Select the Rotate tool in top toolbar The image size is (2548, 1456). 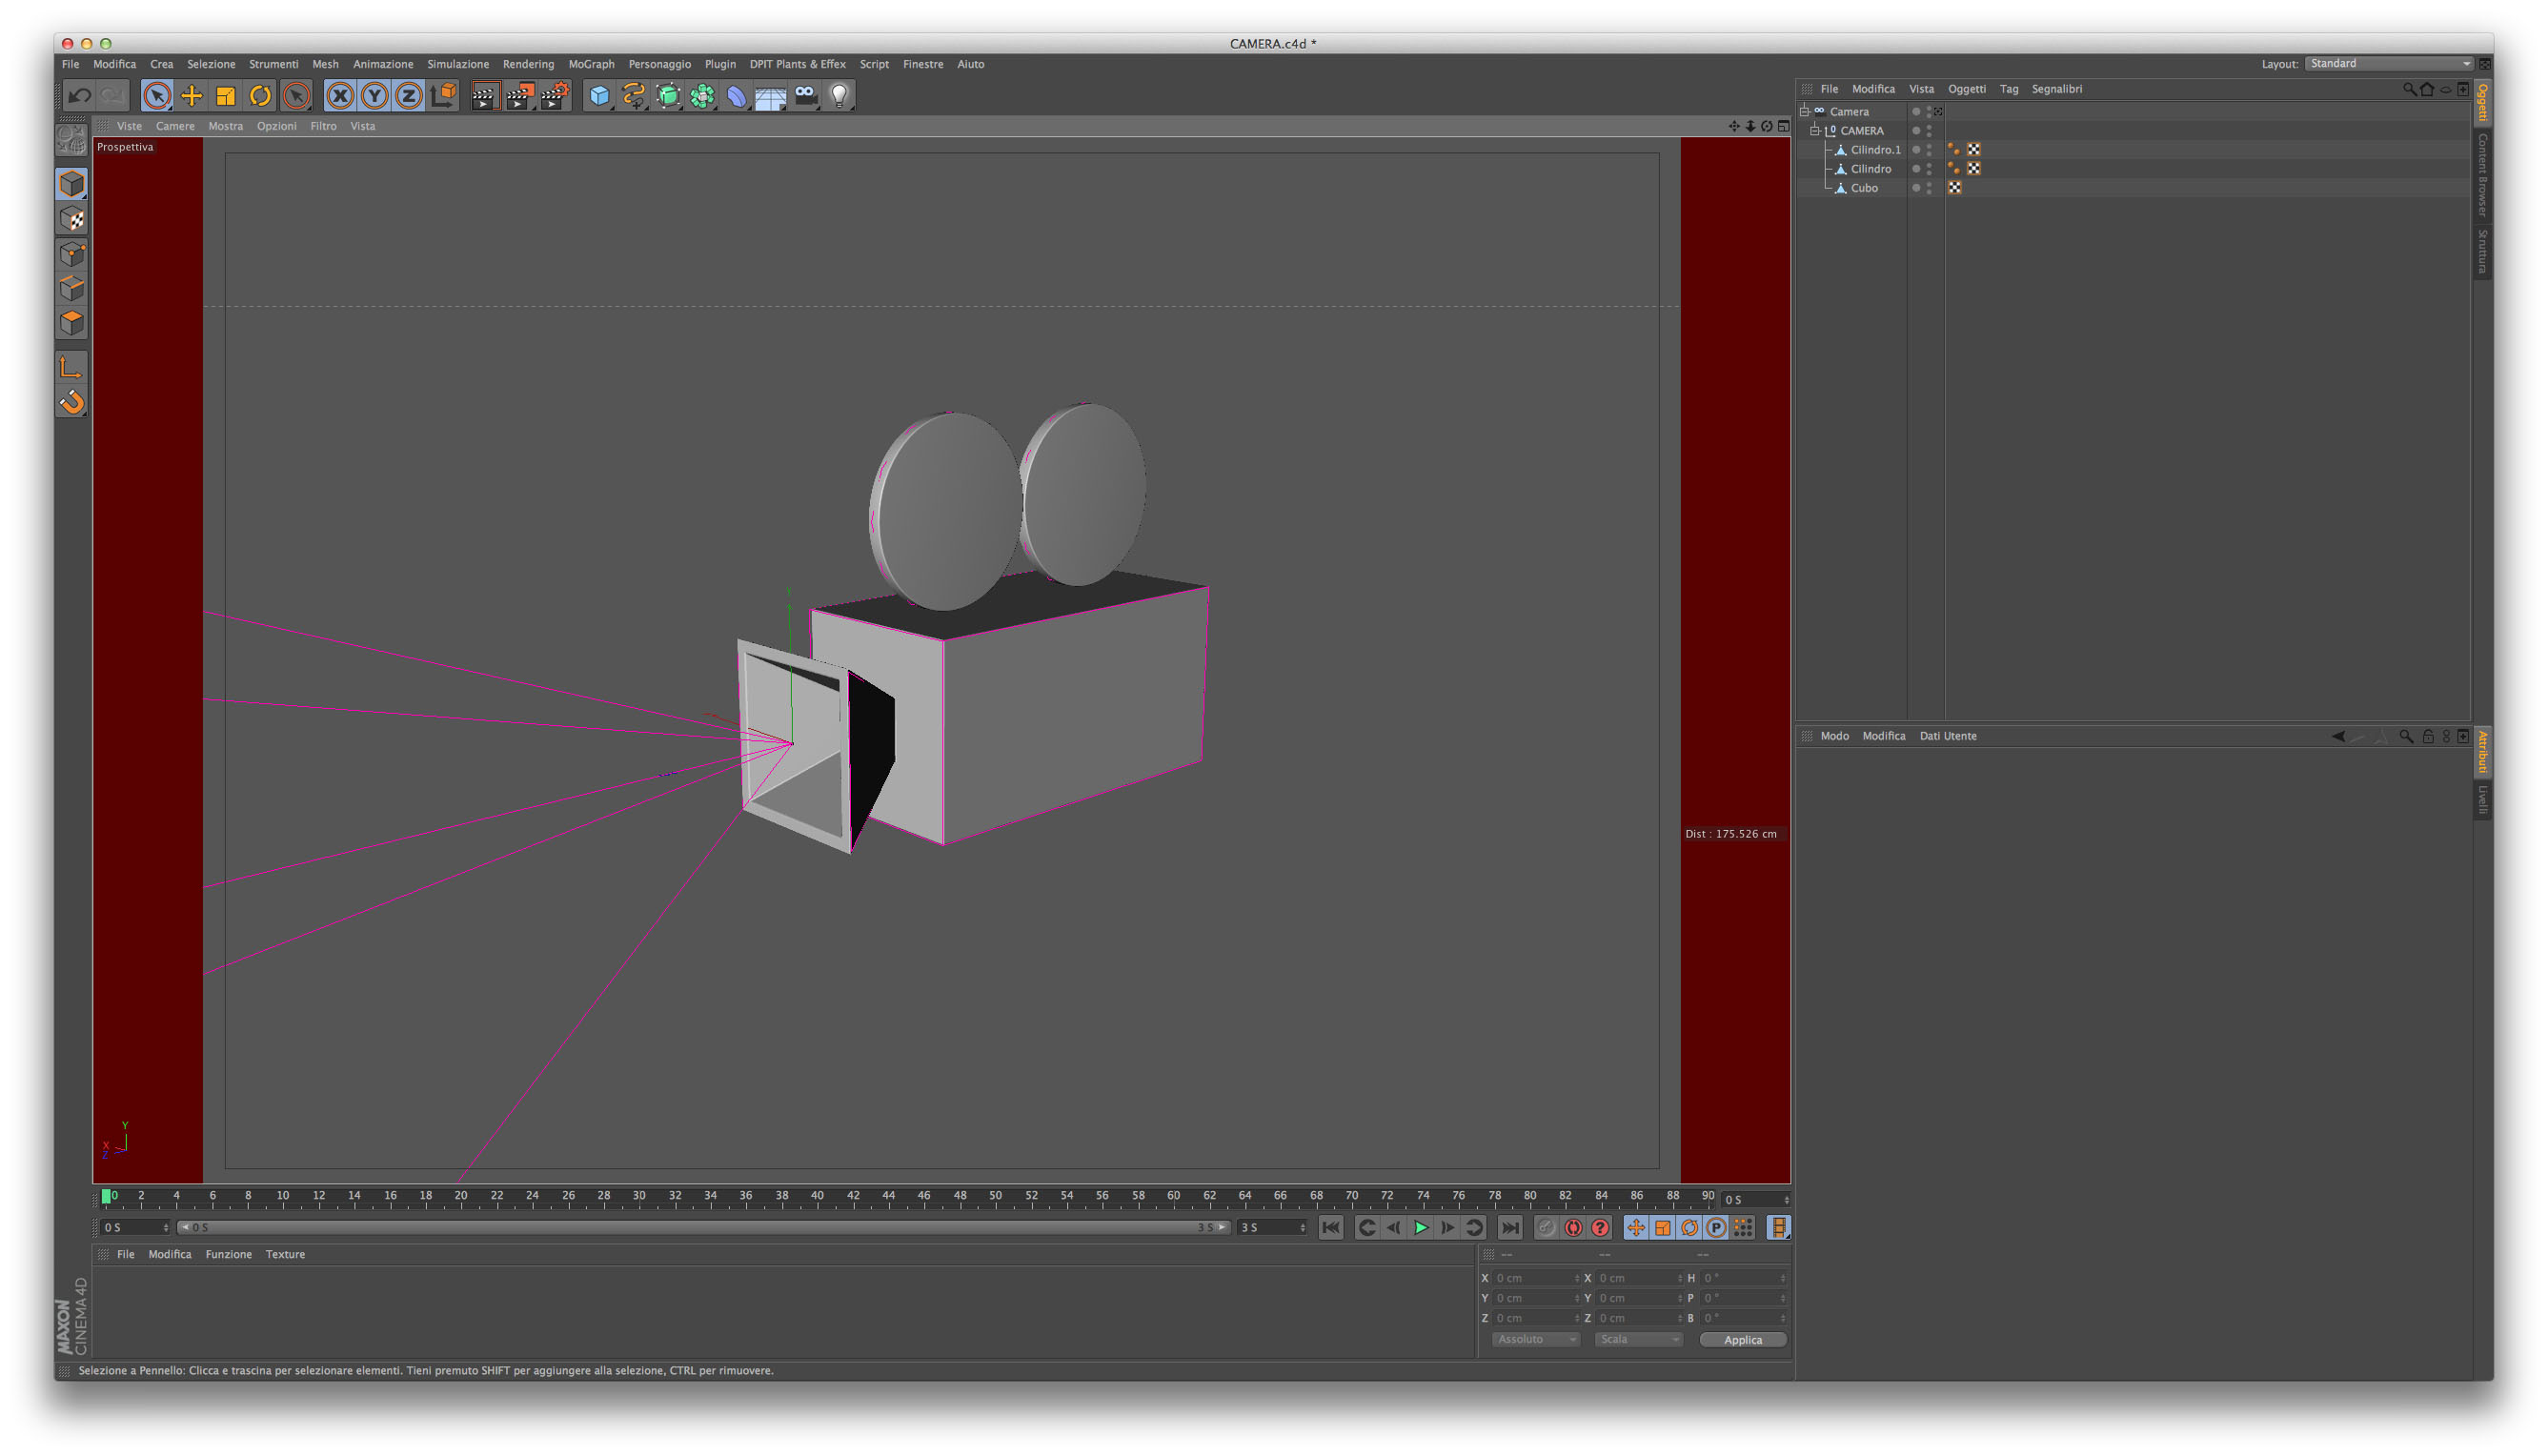pos(260,96)
